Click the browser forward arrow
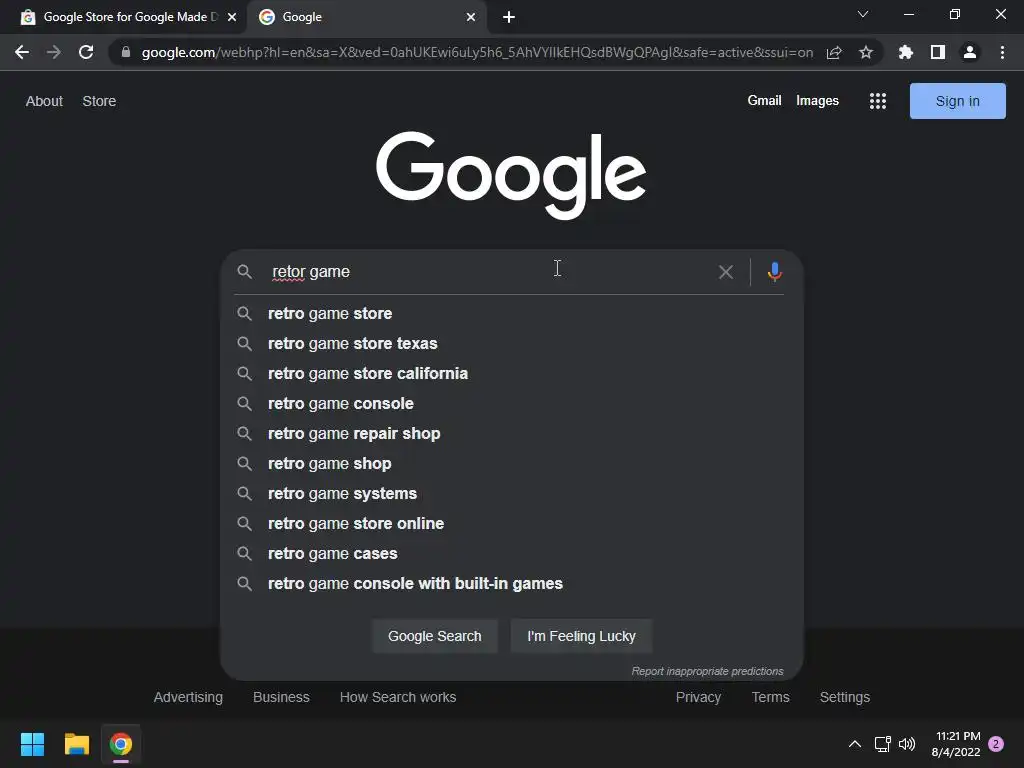Image resolution: width=1024 pixels, height=768 pixels. pos(54,52)
